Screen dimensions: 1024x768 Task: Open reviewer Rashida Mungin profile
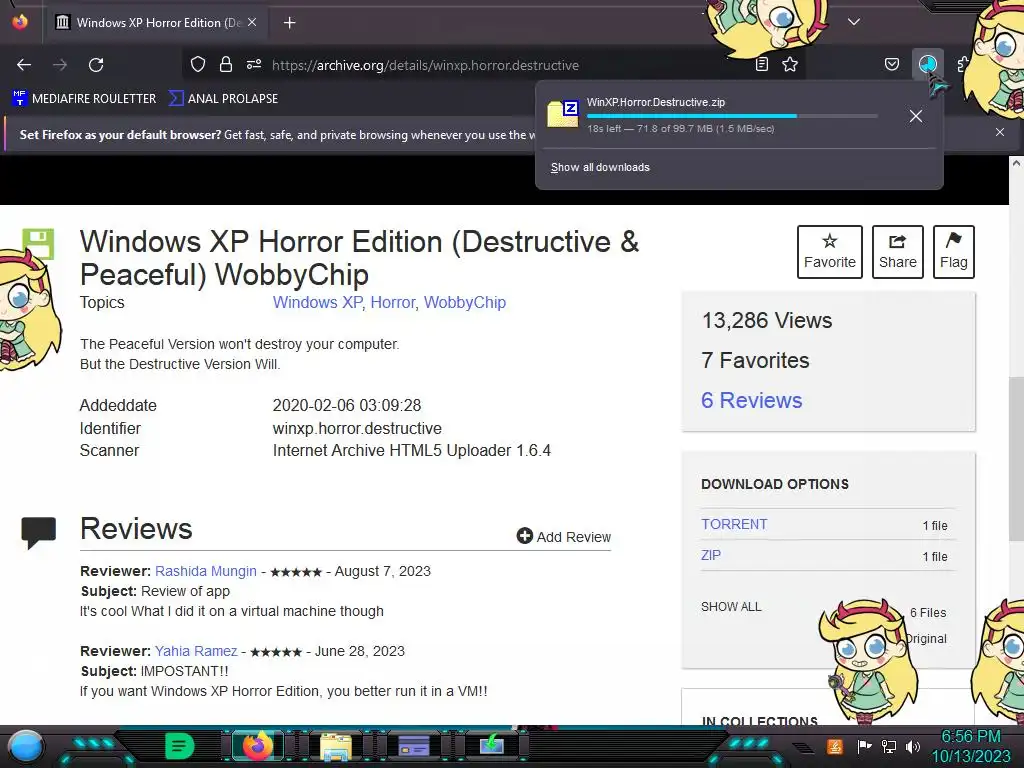(x=206, y=571)
